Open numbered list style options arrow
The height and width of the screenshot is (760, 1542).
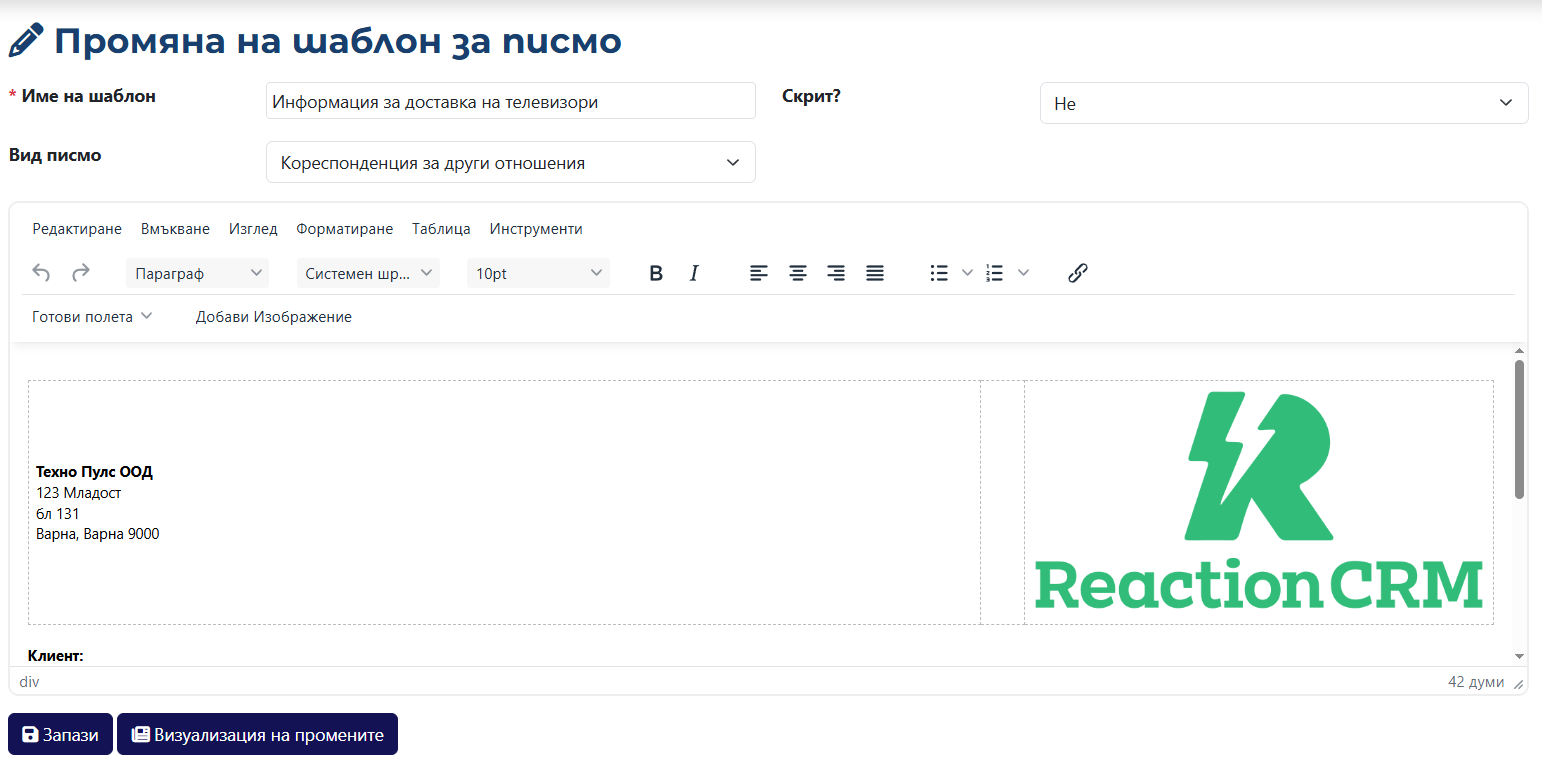[x=1023, y=273]
